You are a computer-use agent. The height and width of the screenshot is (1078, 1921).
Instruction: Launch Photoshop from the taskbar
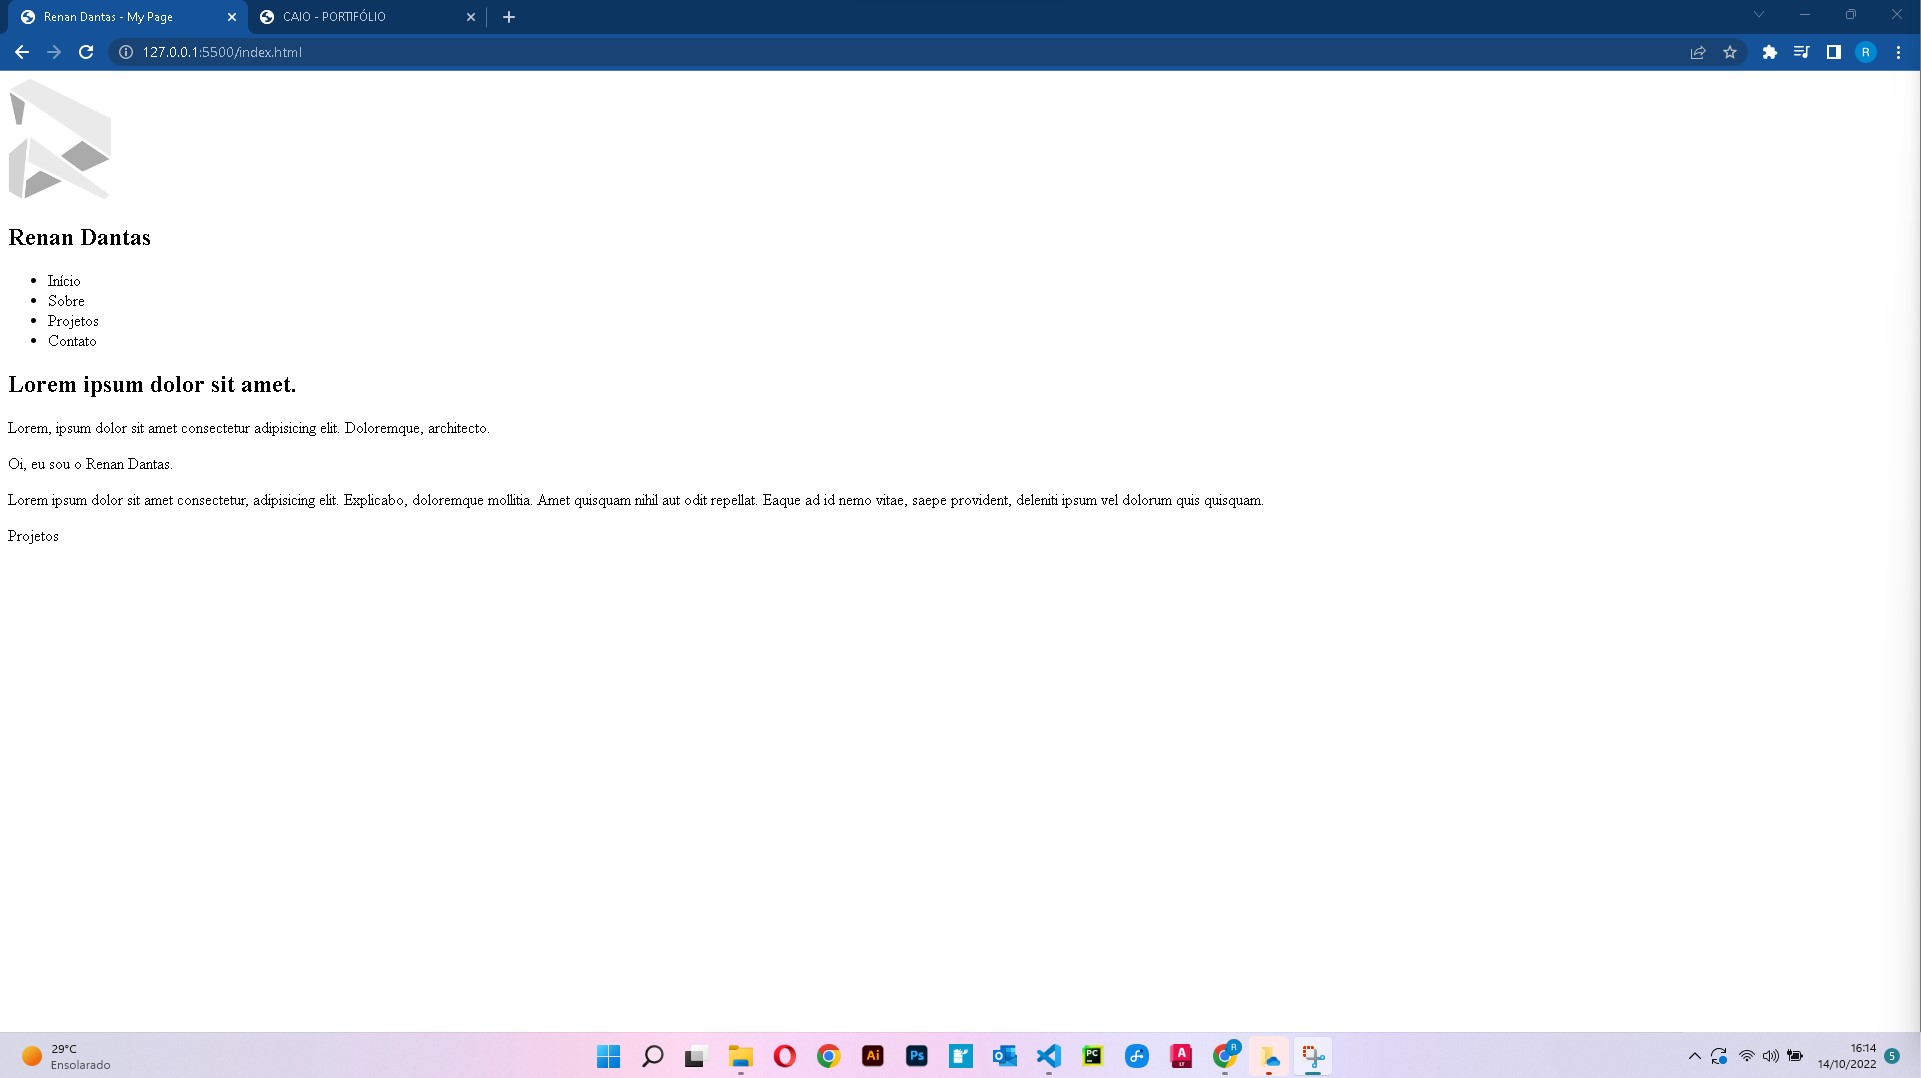coord(916,1056)
